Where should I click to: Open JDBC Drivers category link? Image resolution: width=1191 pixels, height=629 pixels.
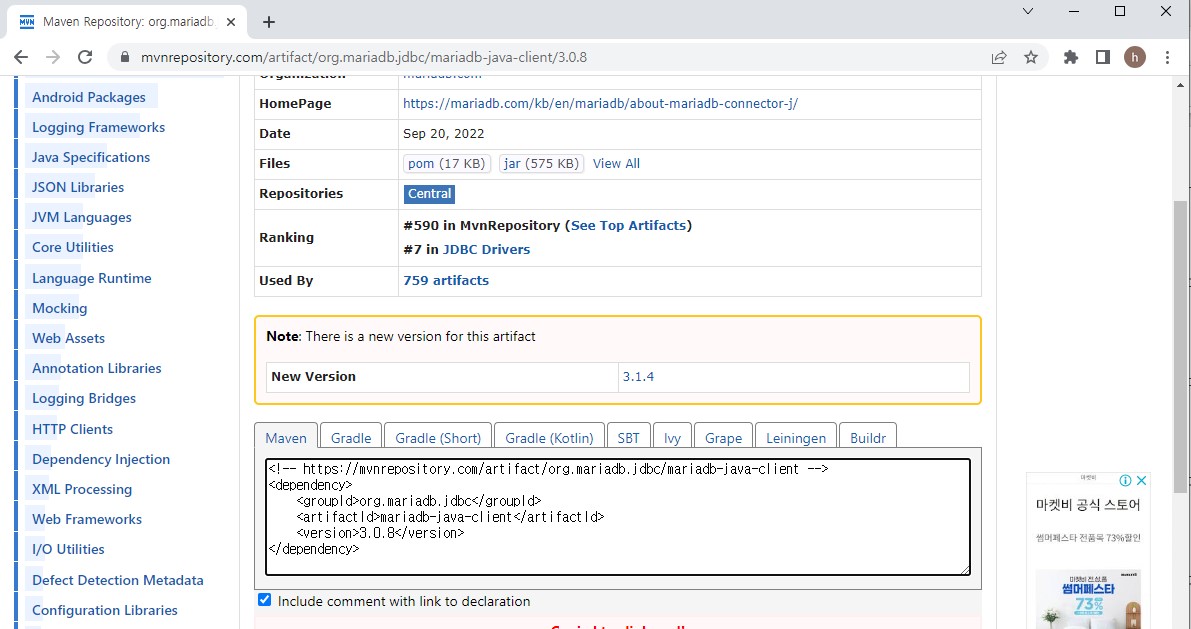pyautogui.click(x=486, y=249)
